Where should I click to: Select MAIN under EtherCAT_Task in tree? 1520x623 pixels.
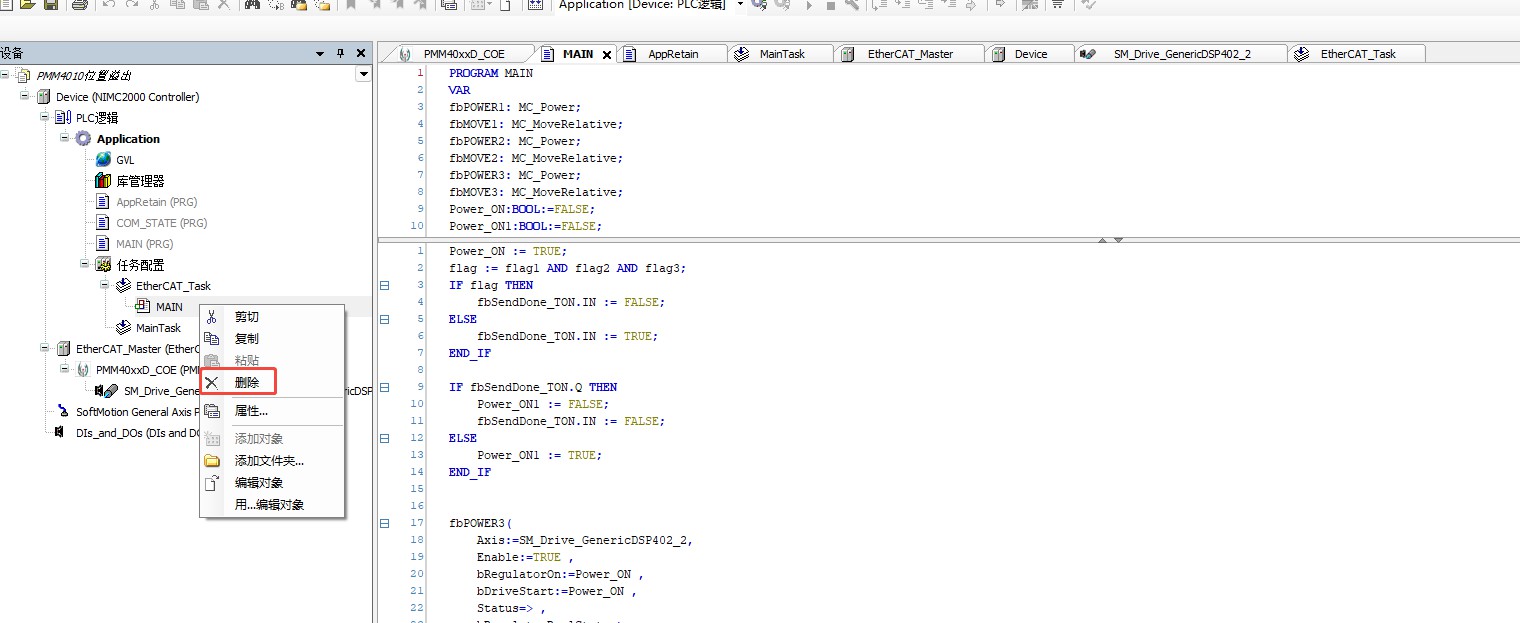169,307
